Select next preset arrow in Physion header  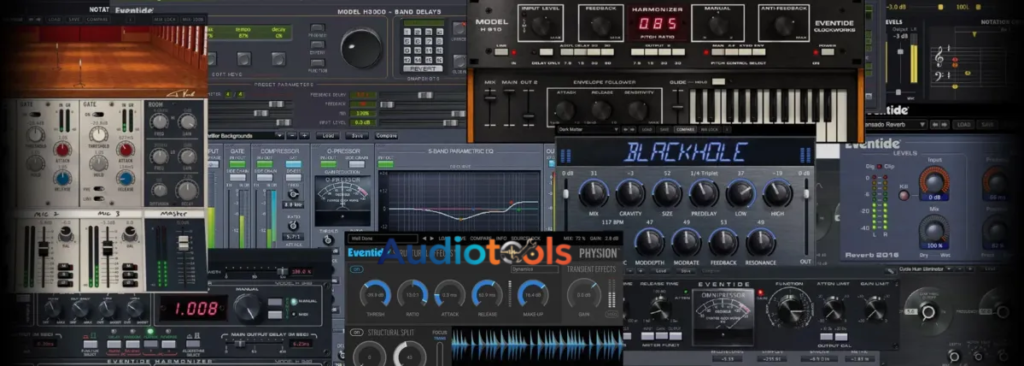pyautogui.click(x=431, y=239)
